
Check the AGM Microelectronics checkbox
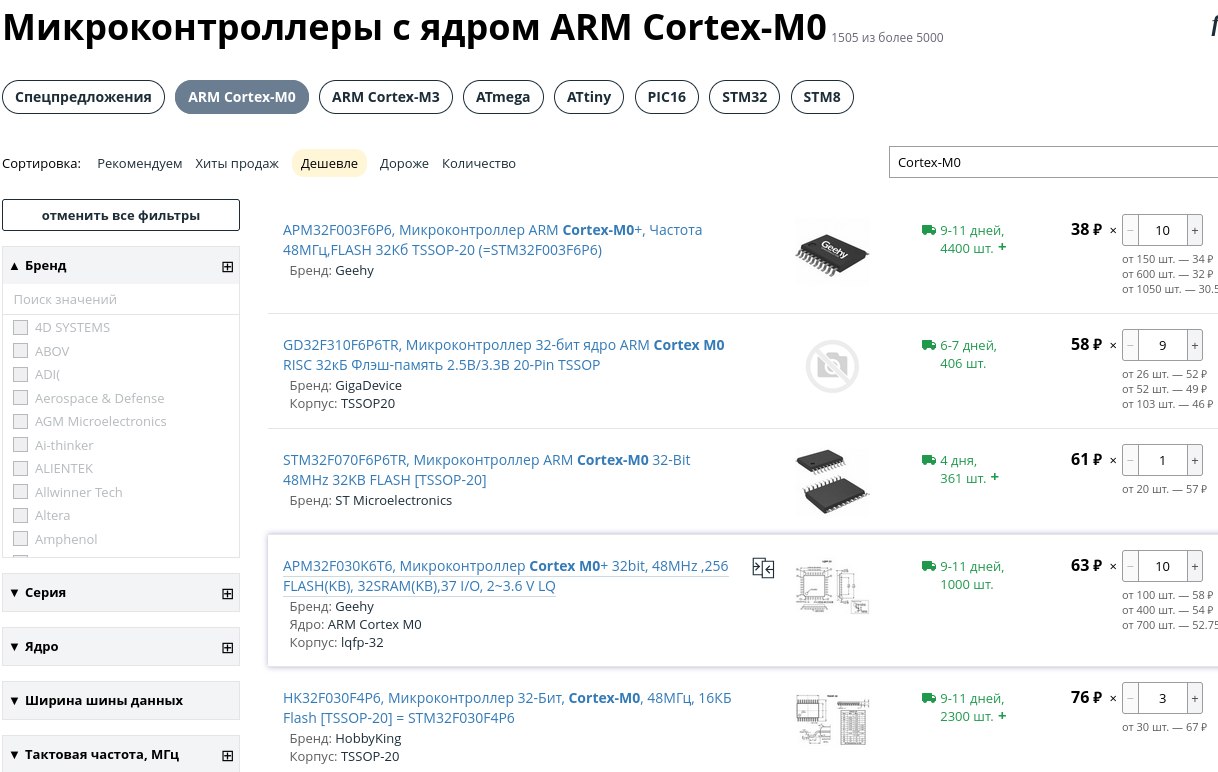tap(20, 421)
